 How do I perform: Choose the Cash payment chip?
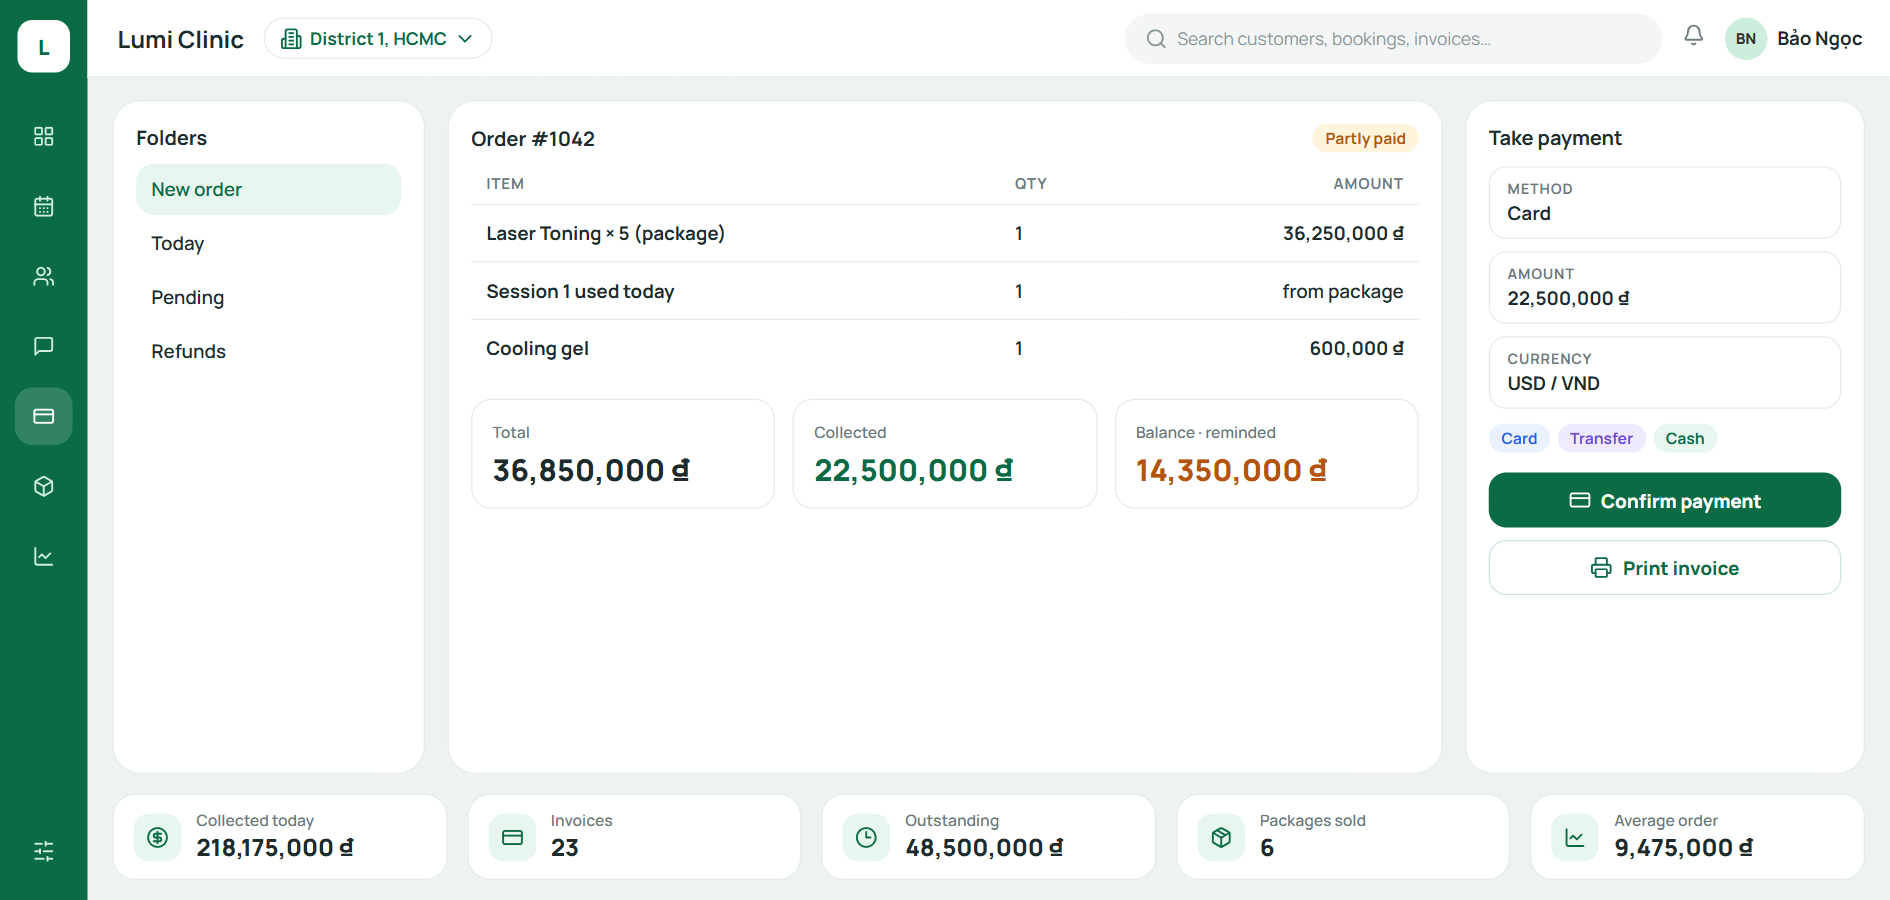(x=1685, y=438)
